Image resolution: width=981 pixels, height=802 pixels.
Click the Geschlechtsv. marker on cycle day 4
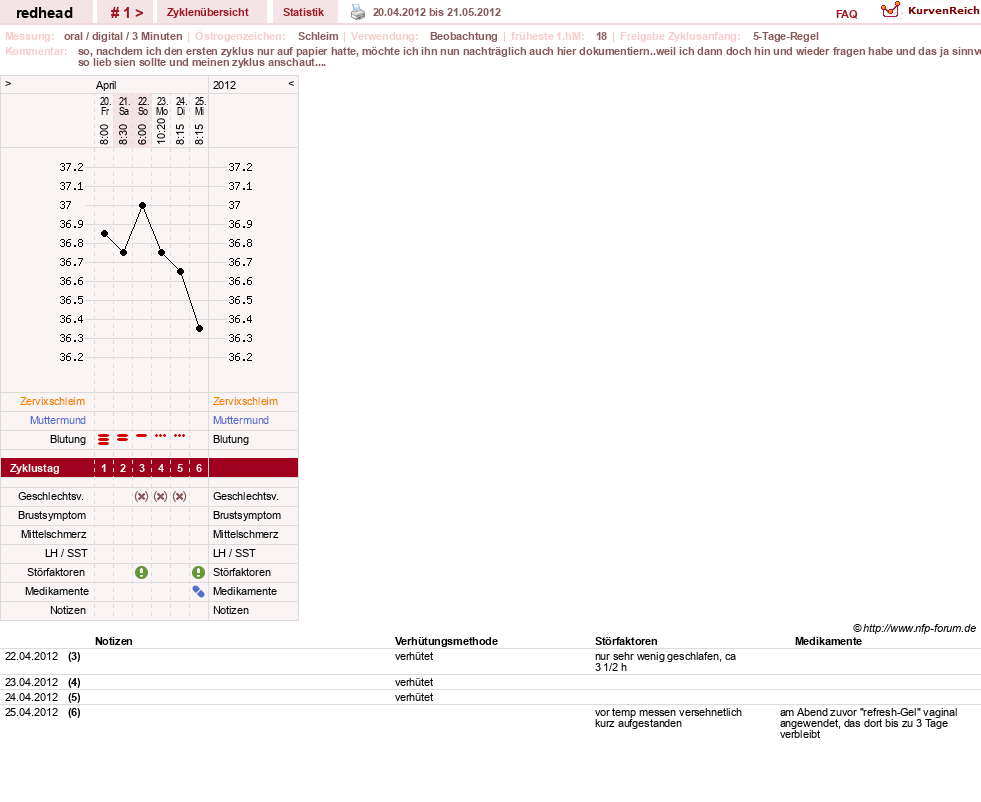tap(161, 496)
